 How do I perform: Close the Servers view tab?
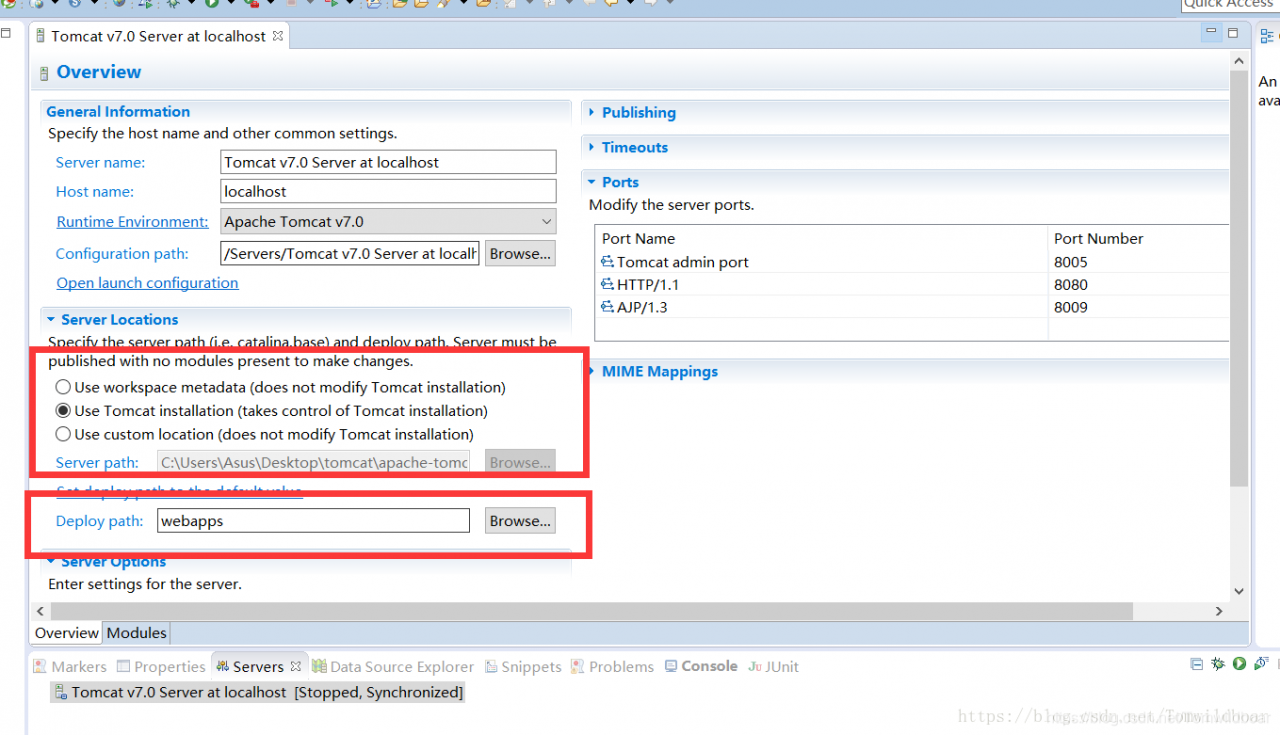[x=296, y=666]
